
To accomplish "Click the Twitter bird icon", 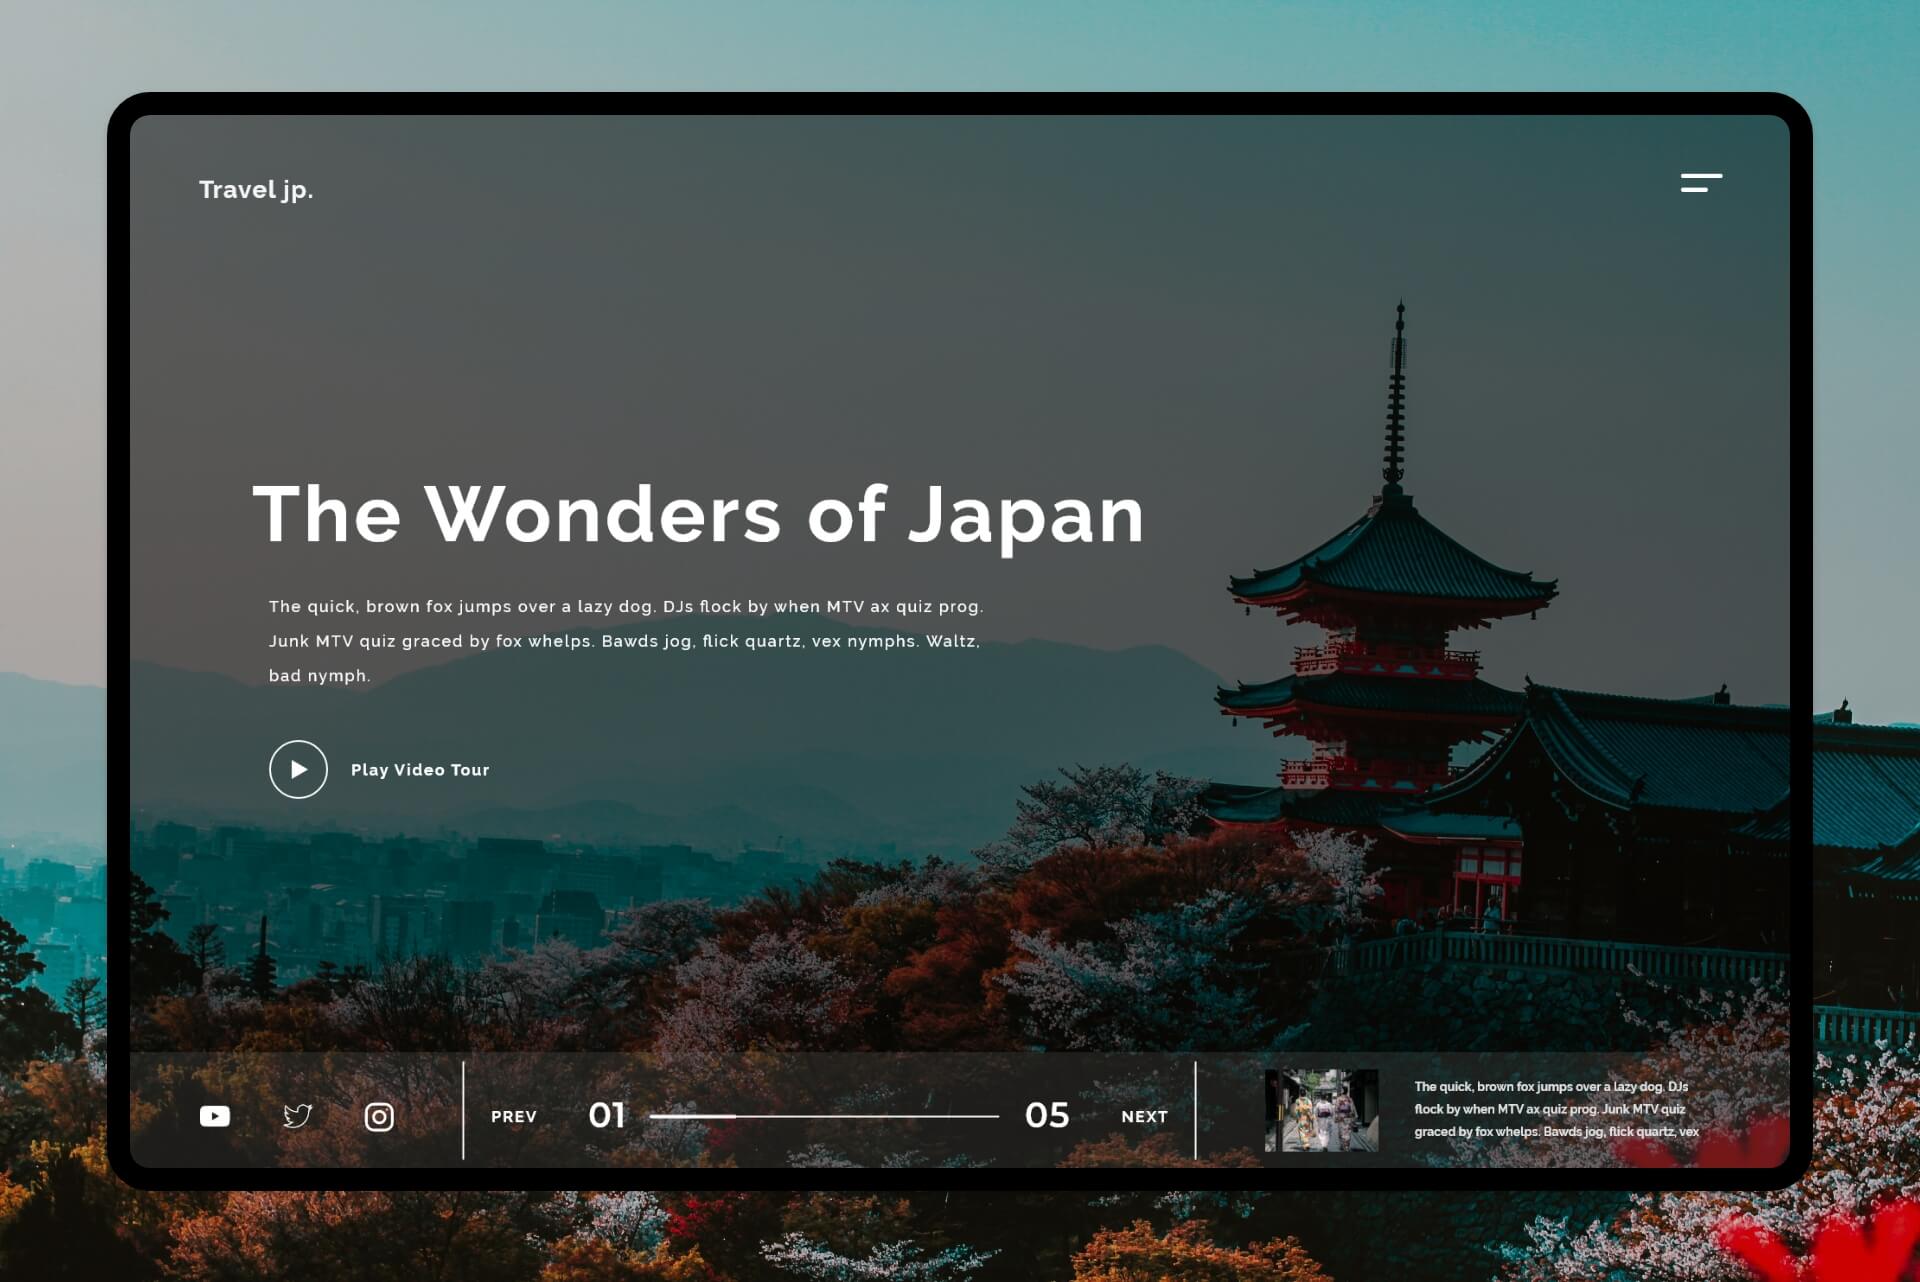I will tap(298, 1116).
